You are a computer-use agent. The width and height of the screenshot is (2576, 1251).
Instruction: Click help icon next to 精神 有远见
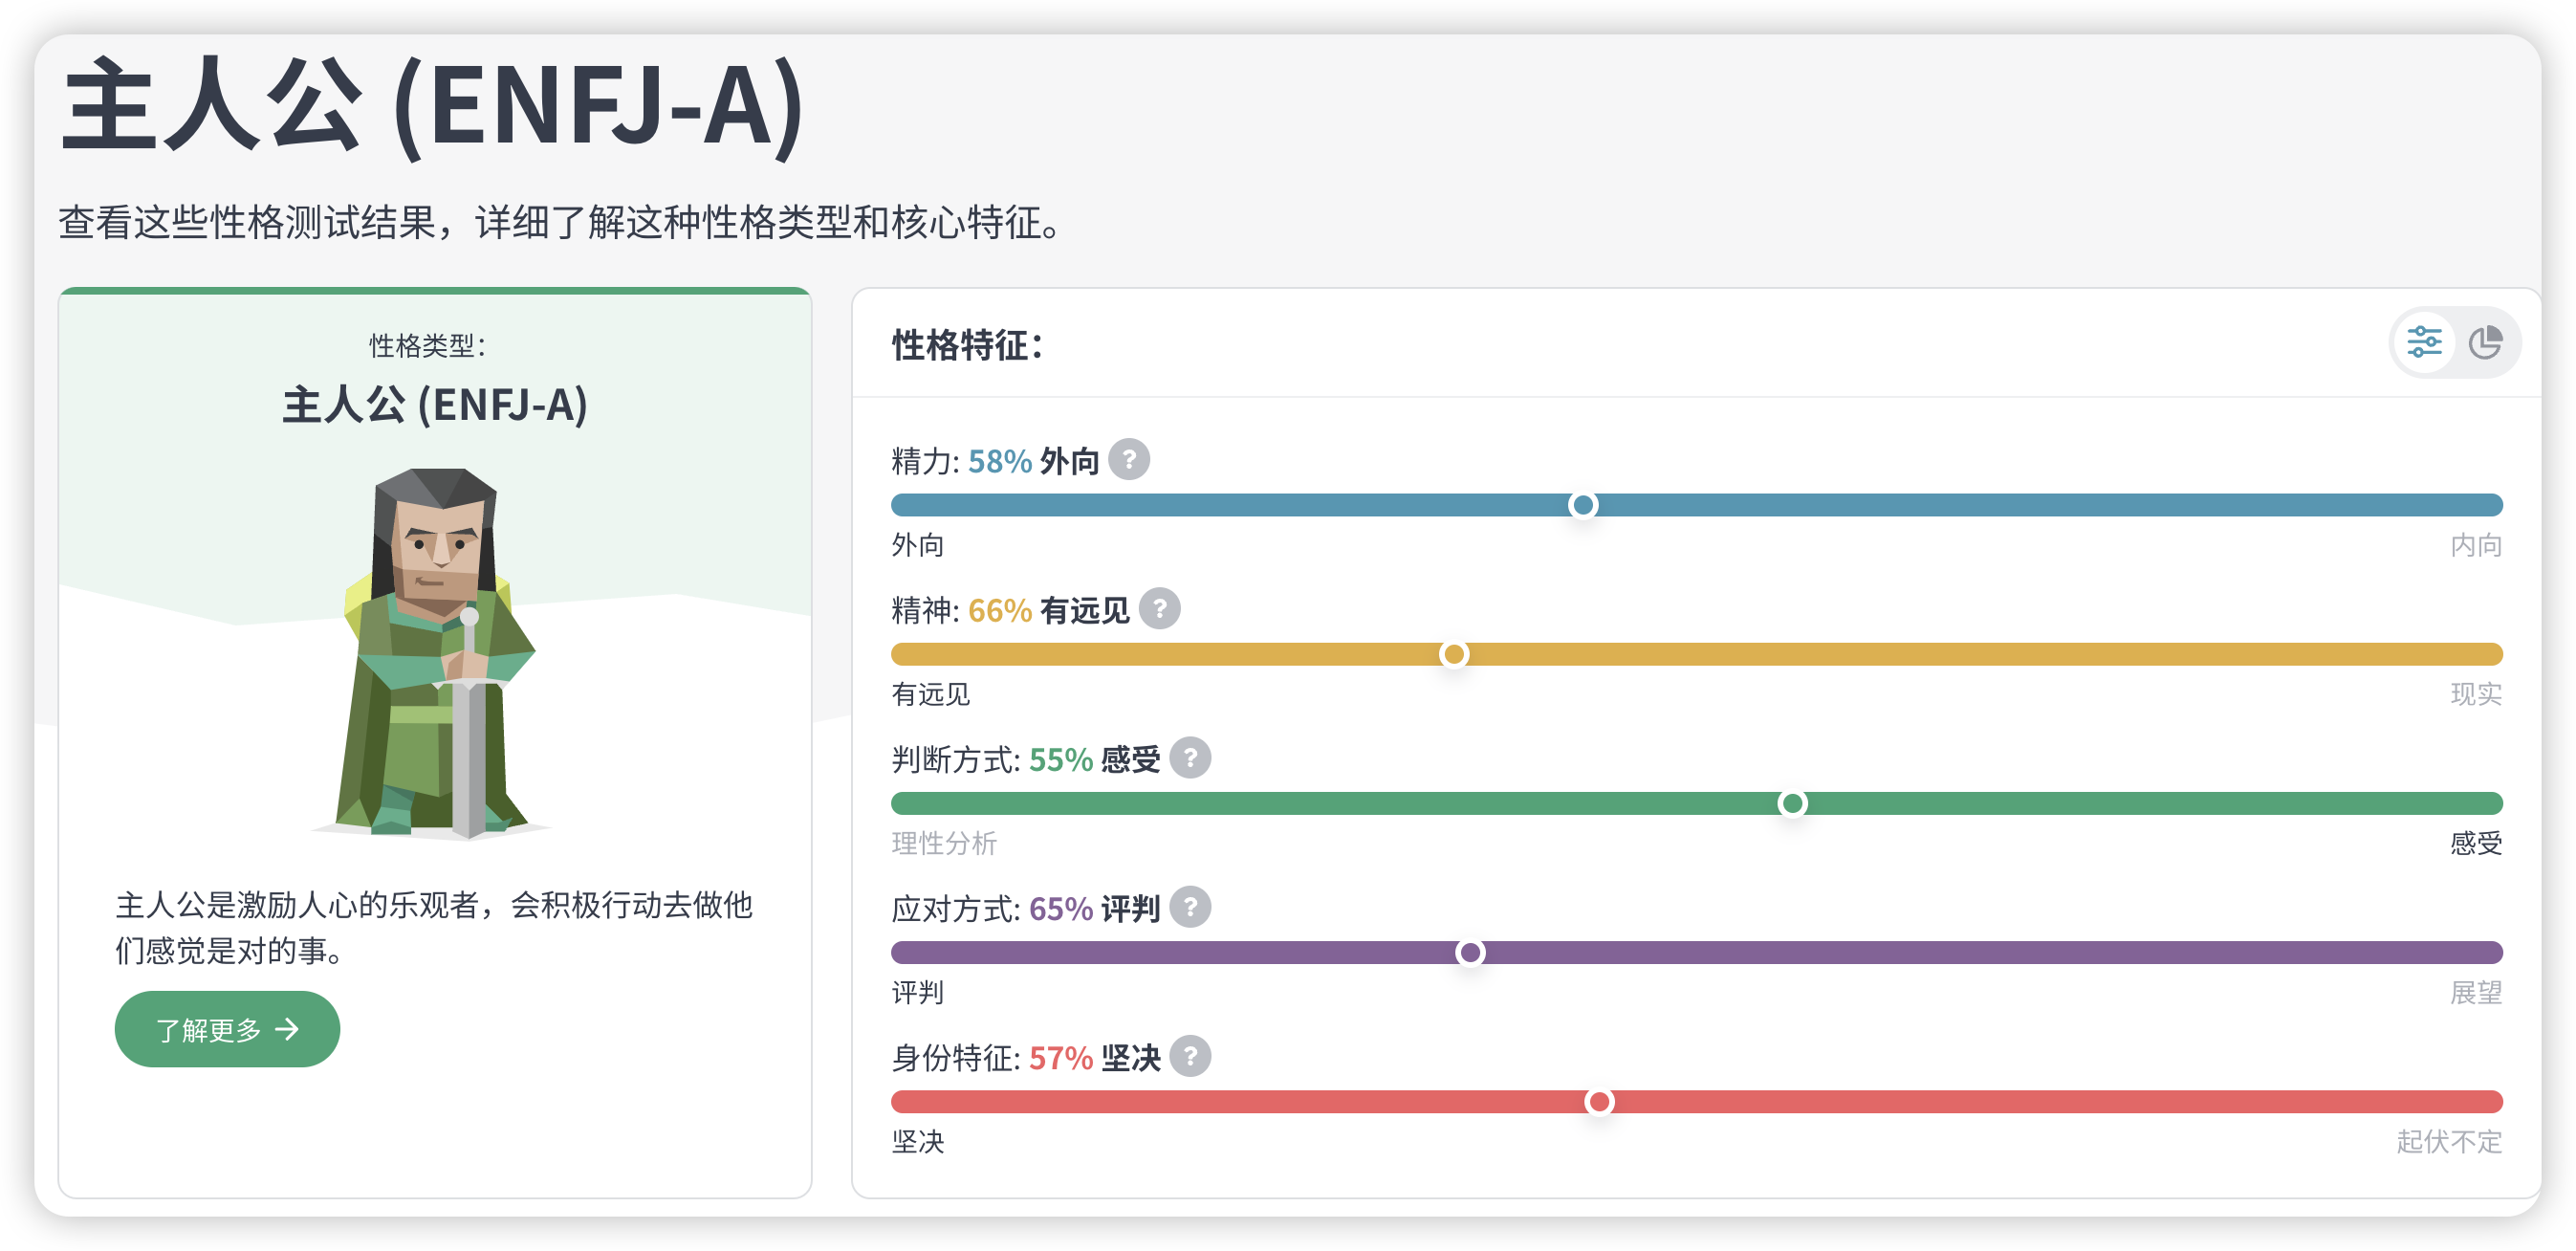(1159, 608)
